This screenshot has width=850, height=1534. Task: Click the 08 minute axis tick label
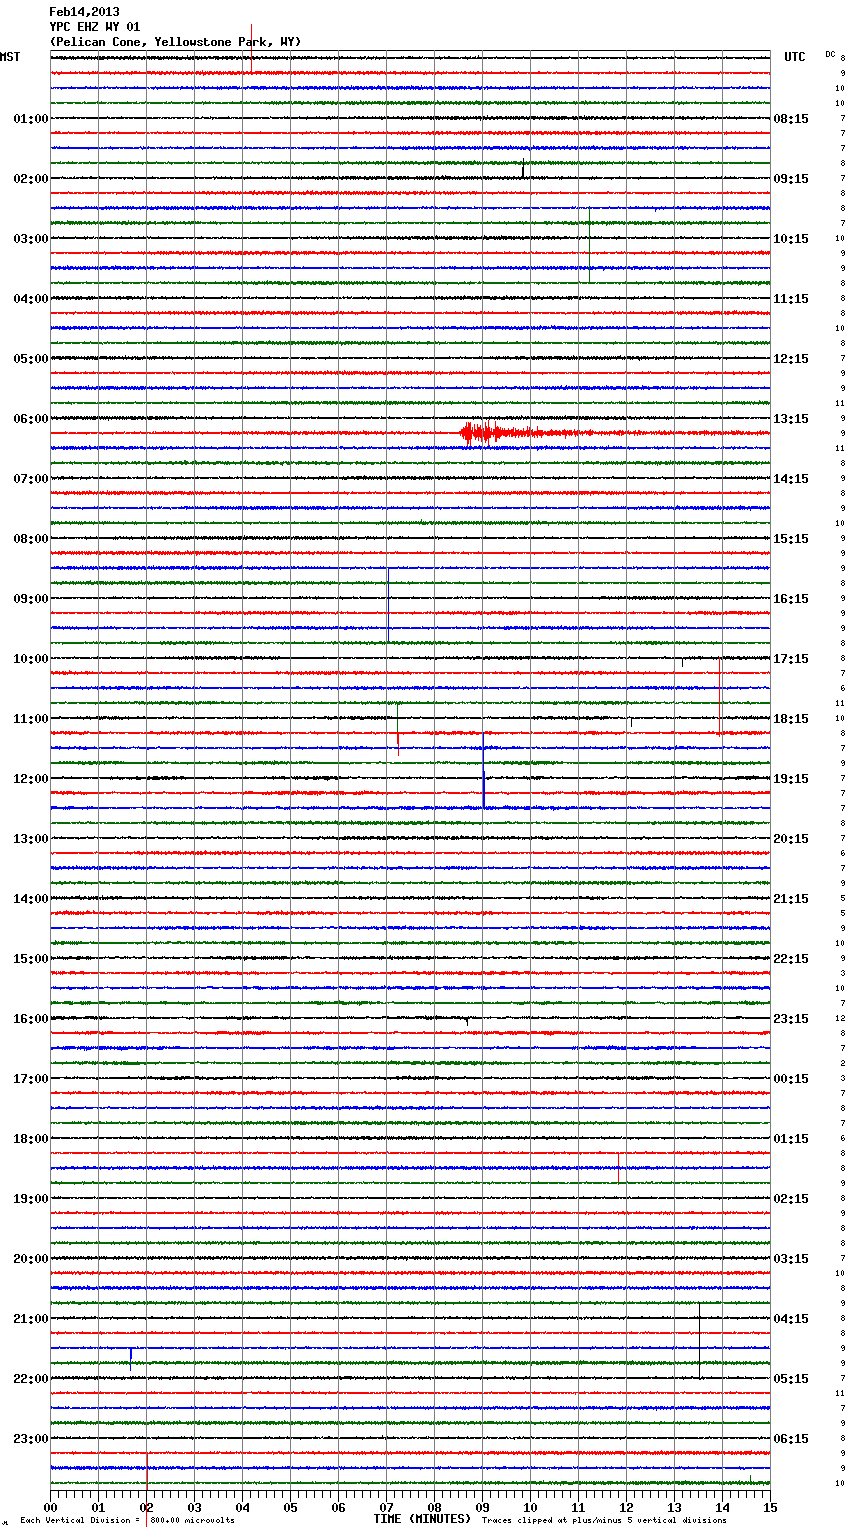[x=434, y=1507]
